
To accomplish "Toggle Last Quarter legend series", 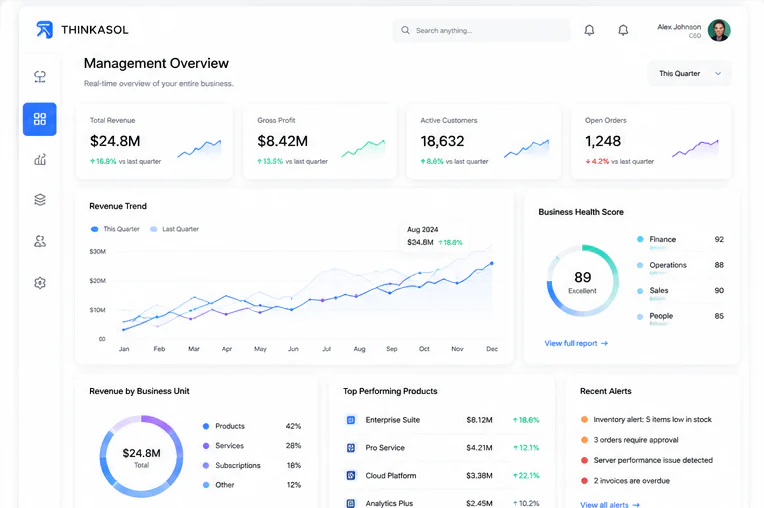I will (174, 229).
